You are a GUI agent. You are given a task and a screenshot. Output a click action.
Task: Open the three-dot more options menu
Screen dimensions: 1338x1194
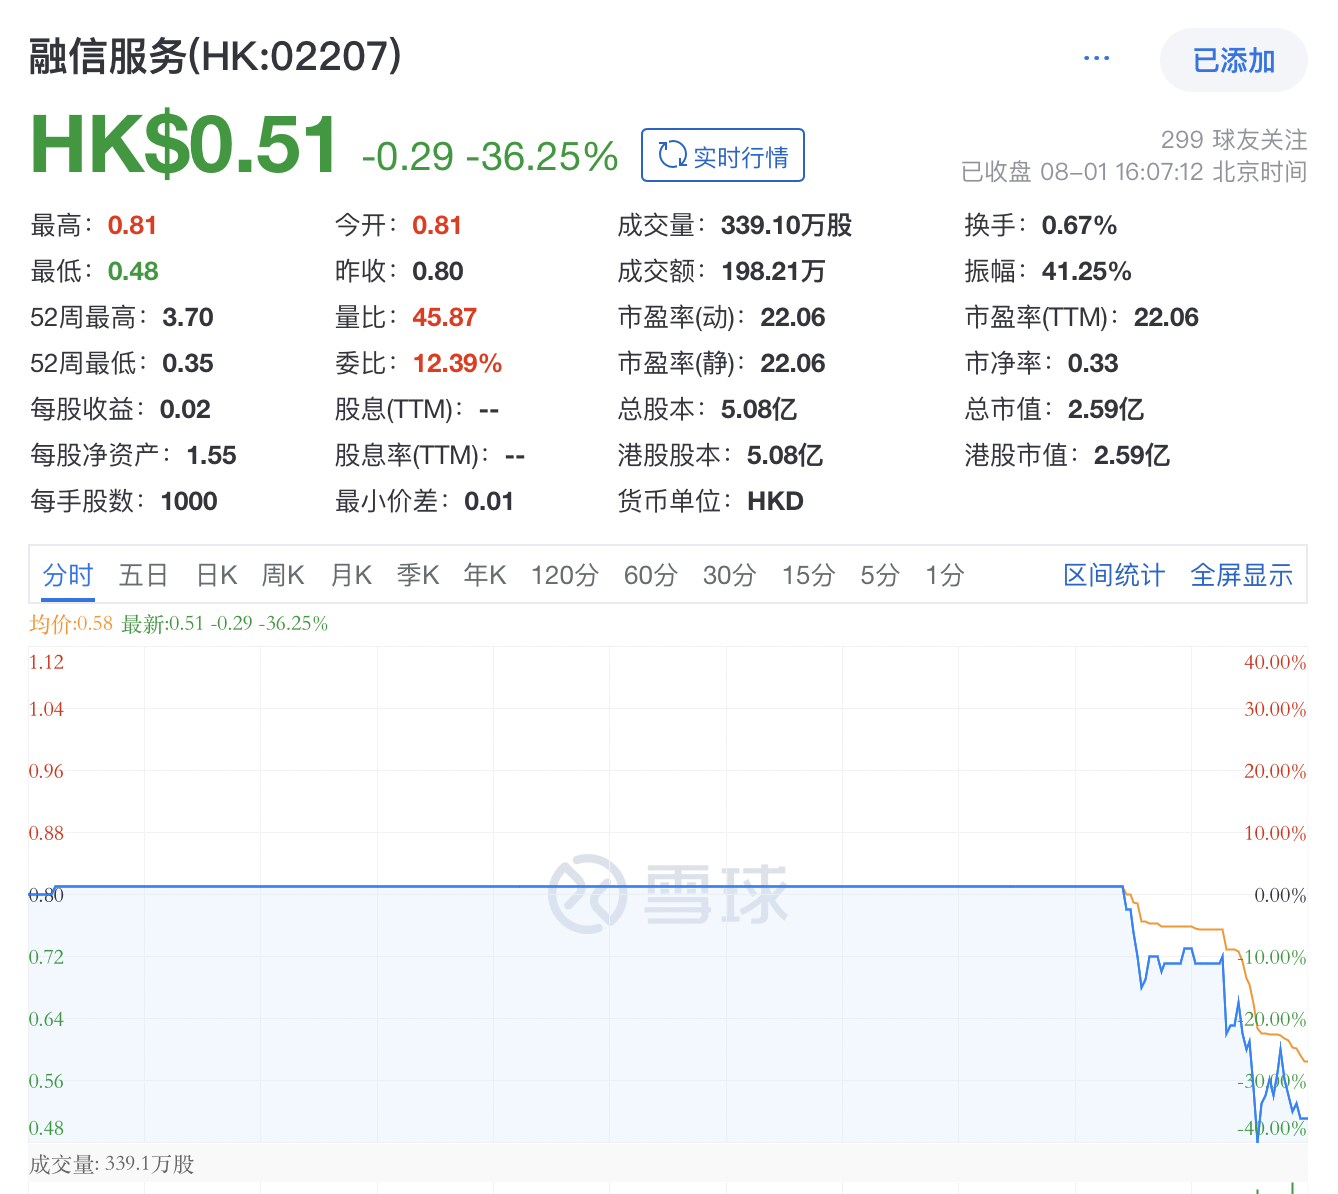1096,59
